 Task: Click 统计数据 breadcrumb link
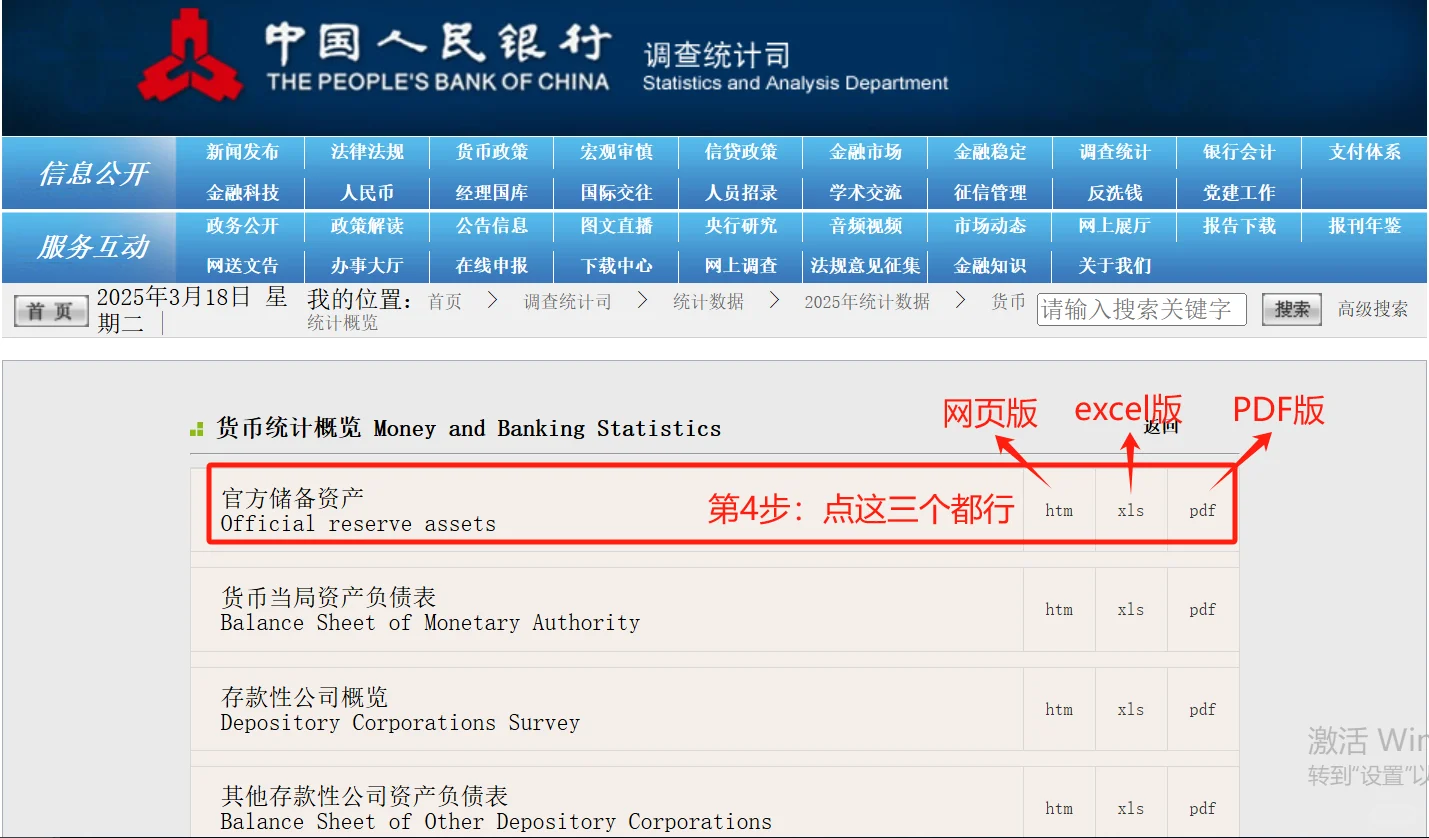point(708,301)
